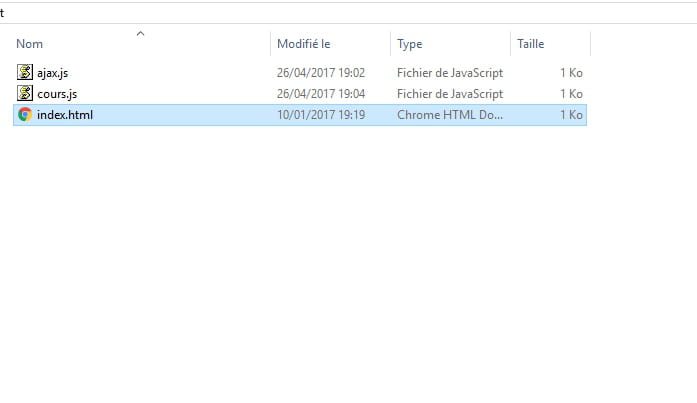The width and height of the screenshot is (697, 403).
Task: Sort files by the Taille column
Action: point(530,44)
